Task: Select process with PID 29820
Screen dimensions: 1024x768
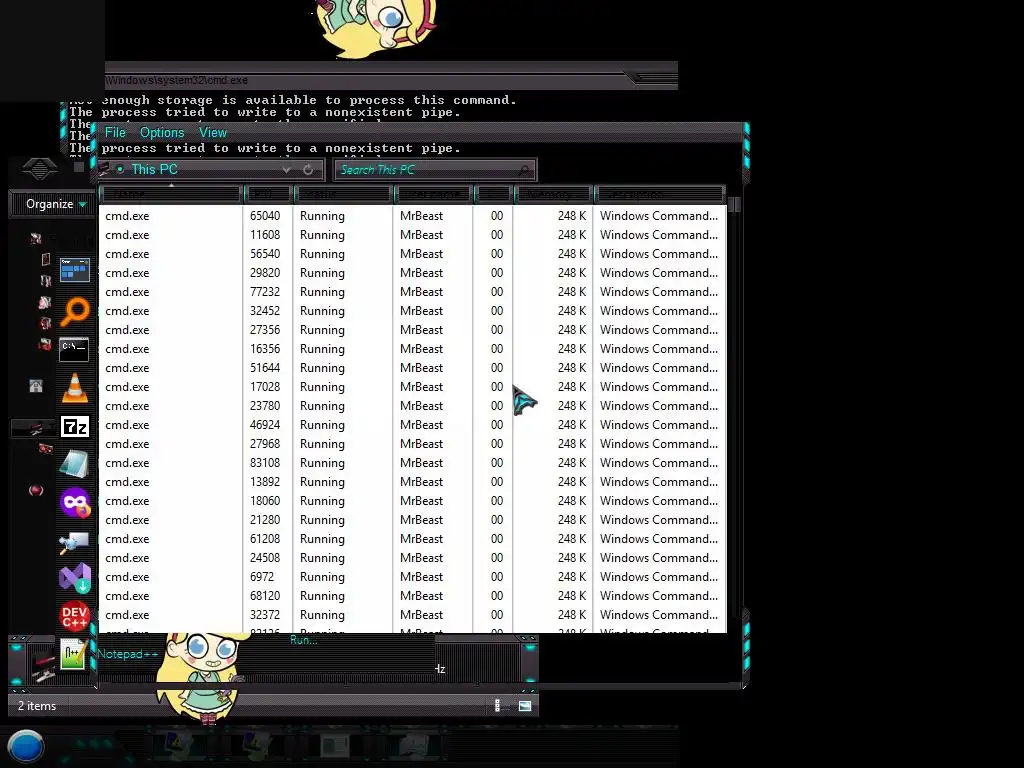Action: pos(412,272)
